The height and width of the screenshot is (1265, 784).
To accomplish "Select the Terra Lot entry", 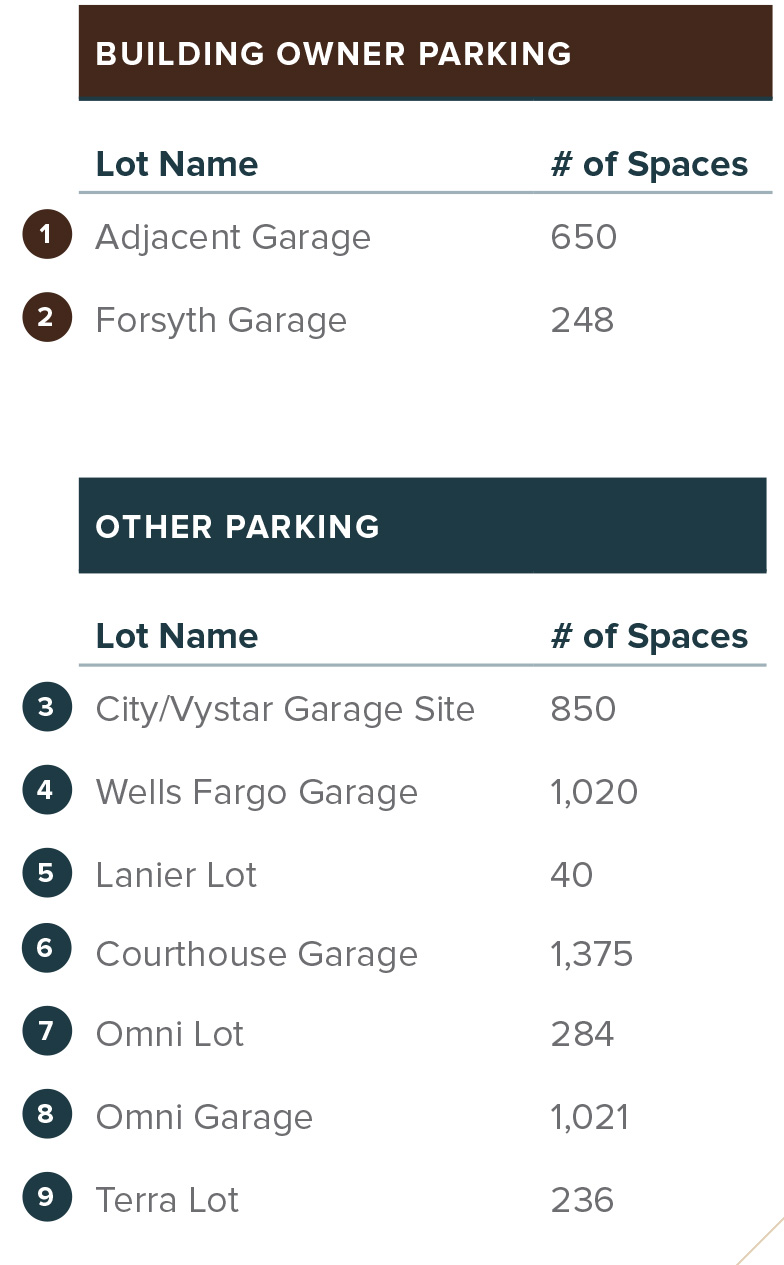I will [167, 1200].
